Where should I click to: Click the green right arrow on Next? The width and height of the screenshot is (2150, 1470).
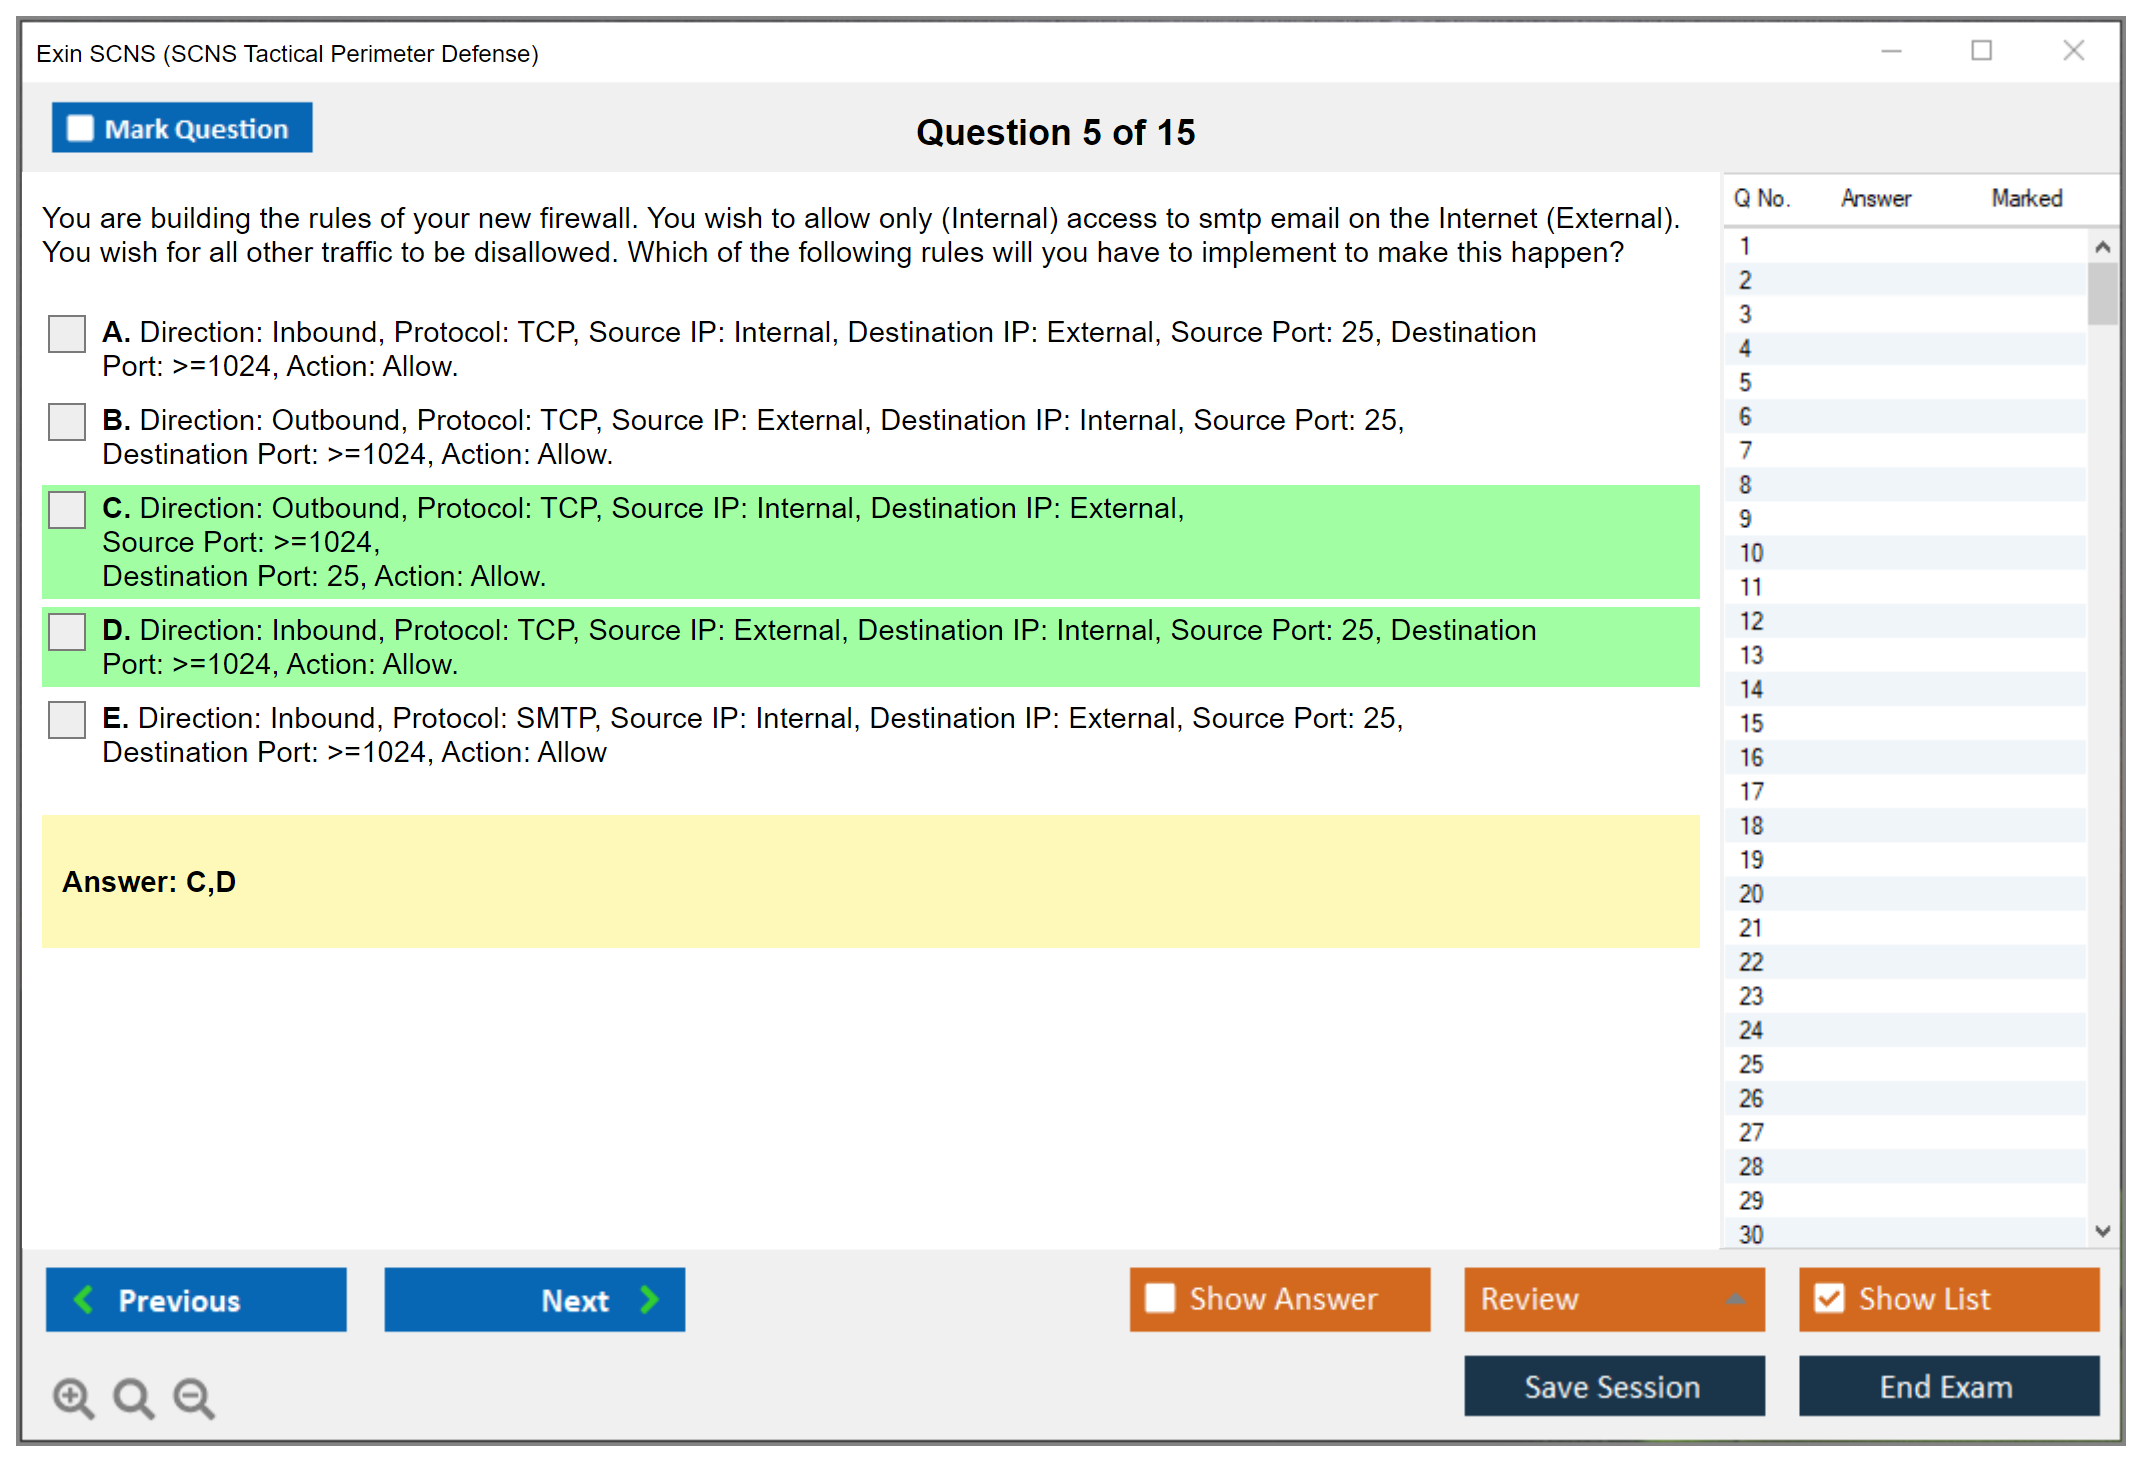tap(649, 1299)
